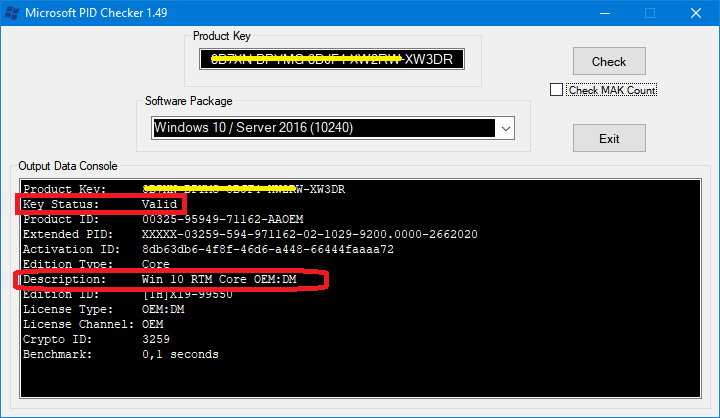Click the 'License Type: OEM:DM' line
Viewport: 720px width, 418px height.
[x=104, y=309]
